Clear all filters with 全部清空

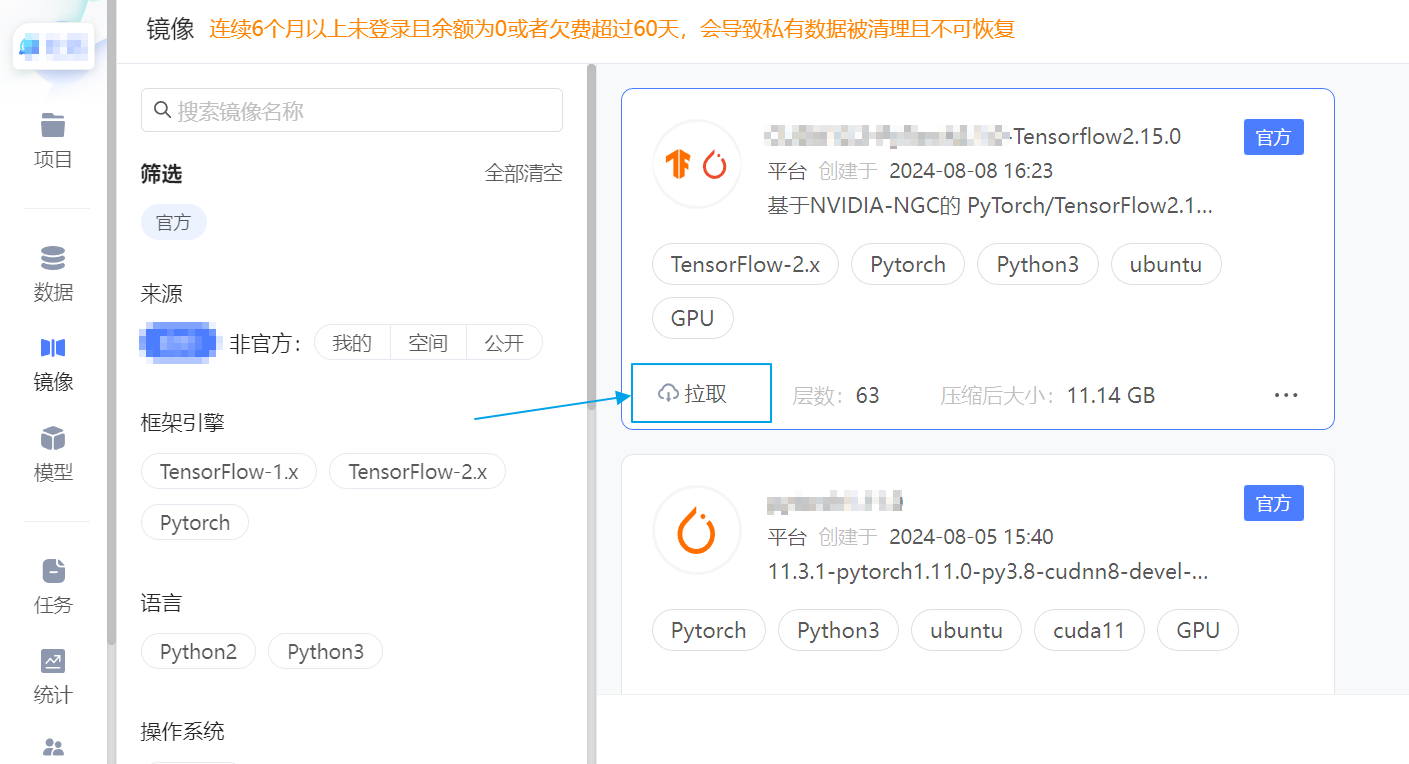pyautogui.click(x=523, y=172)
